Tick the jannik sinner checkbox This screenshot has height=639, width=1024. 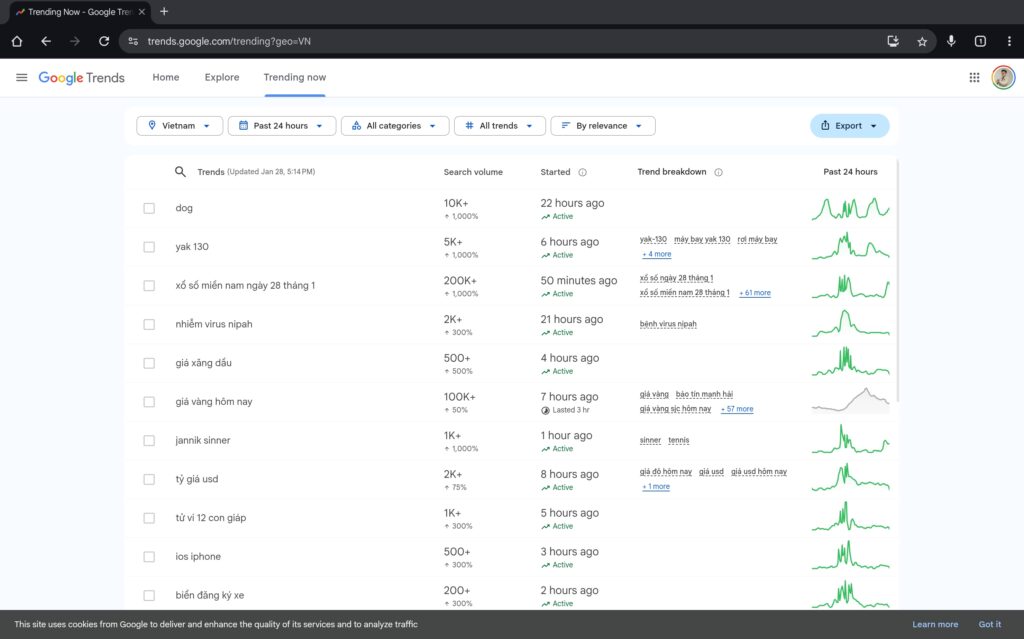[x=149, y=441]
